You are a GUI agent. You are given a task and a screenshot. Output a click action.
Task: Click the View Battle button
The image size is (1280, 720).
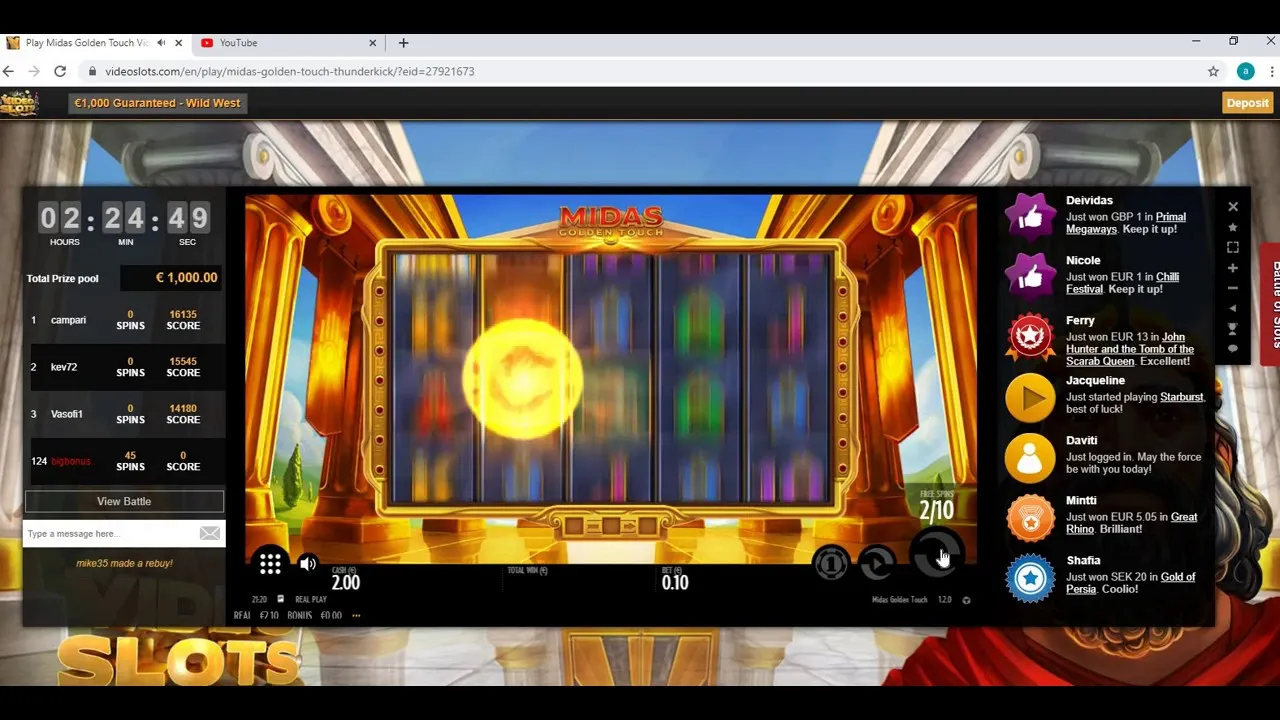click(x=123, y=501)
